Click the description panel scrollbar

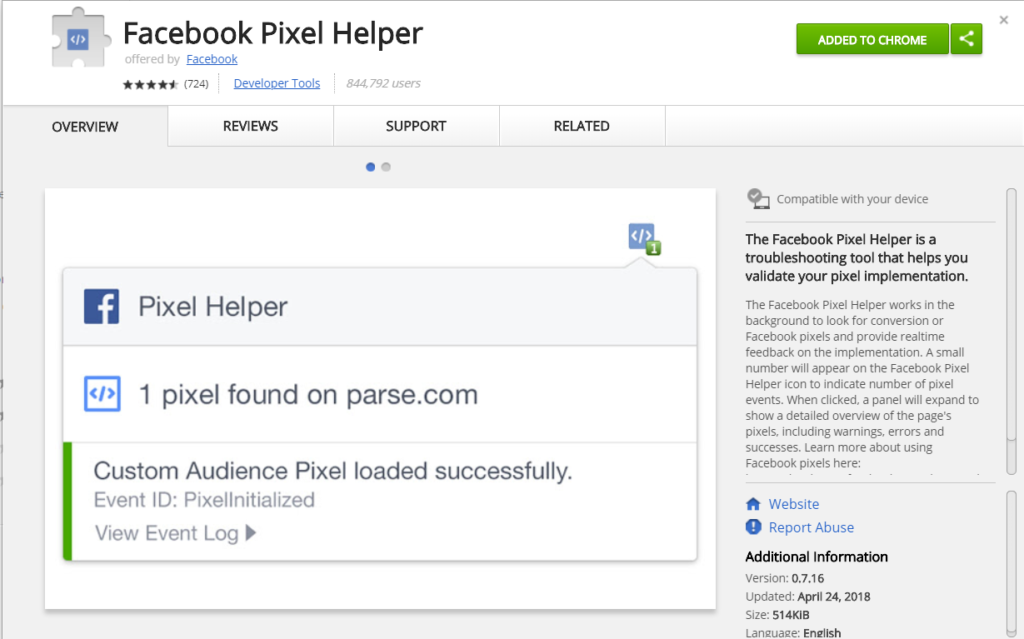(1012, 331)
